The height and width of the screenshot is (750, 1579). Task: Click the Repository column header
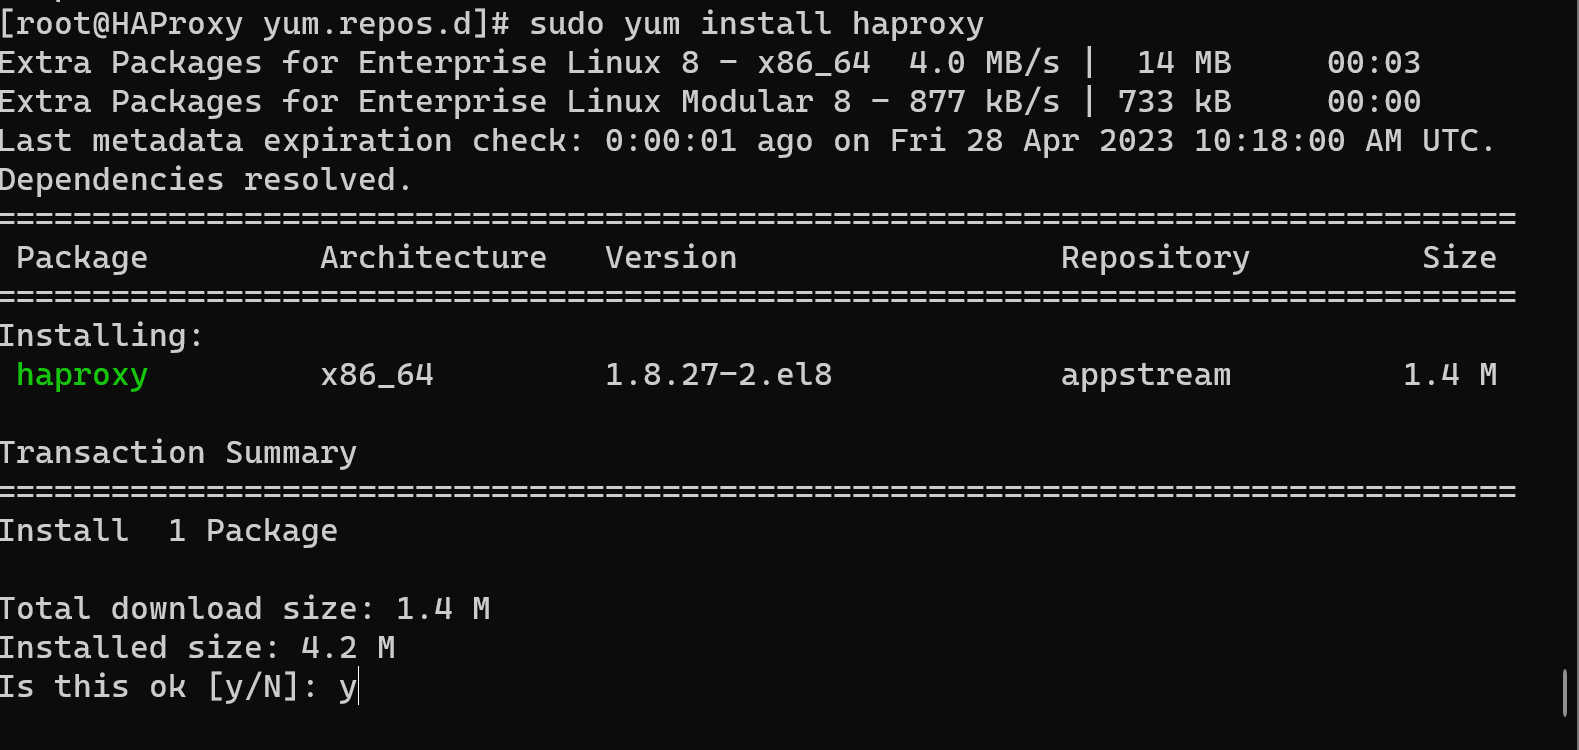(1155, 258)
